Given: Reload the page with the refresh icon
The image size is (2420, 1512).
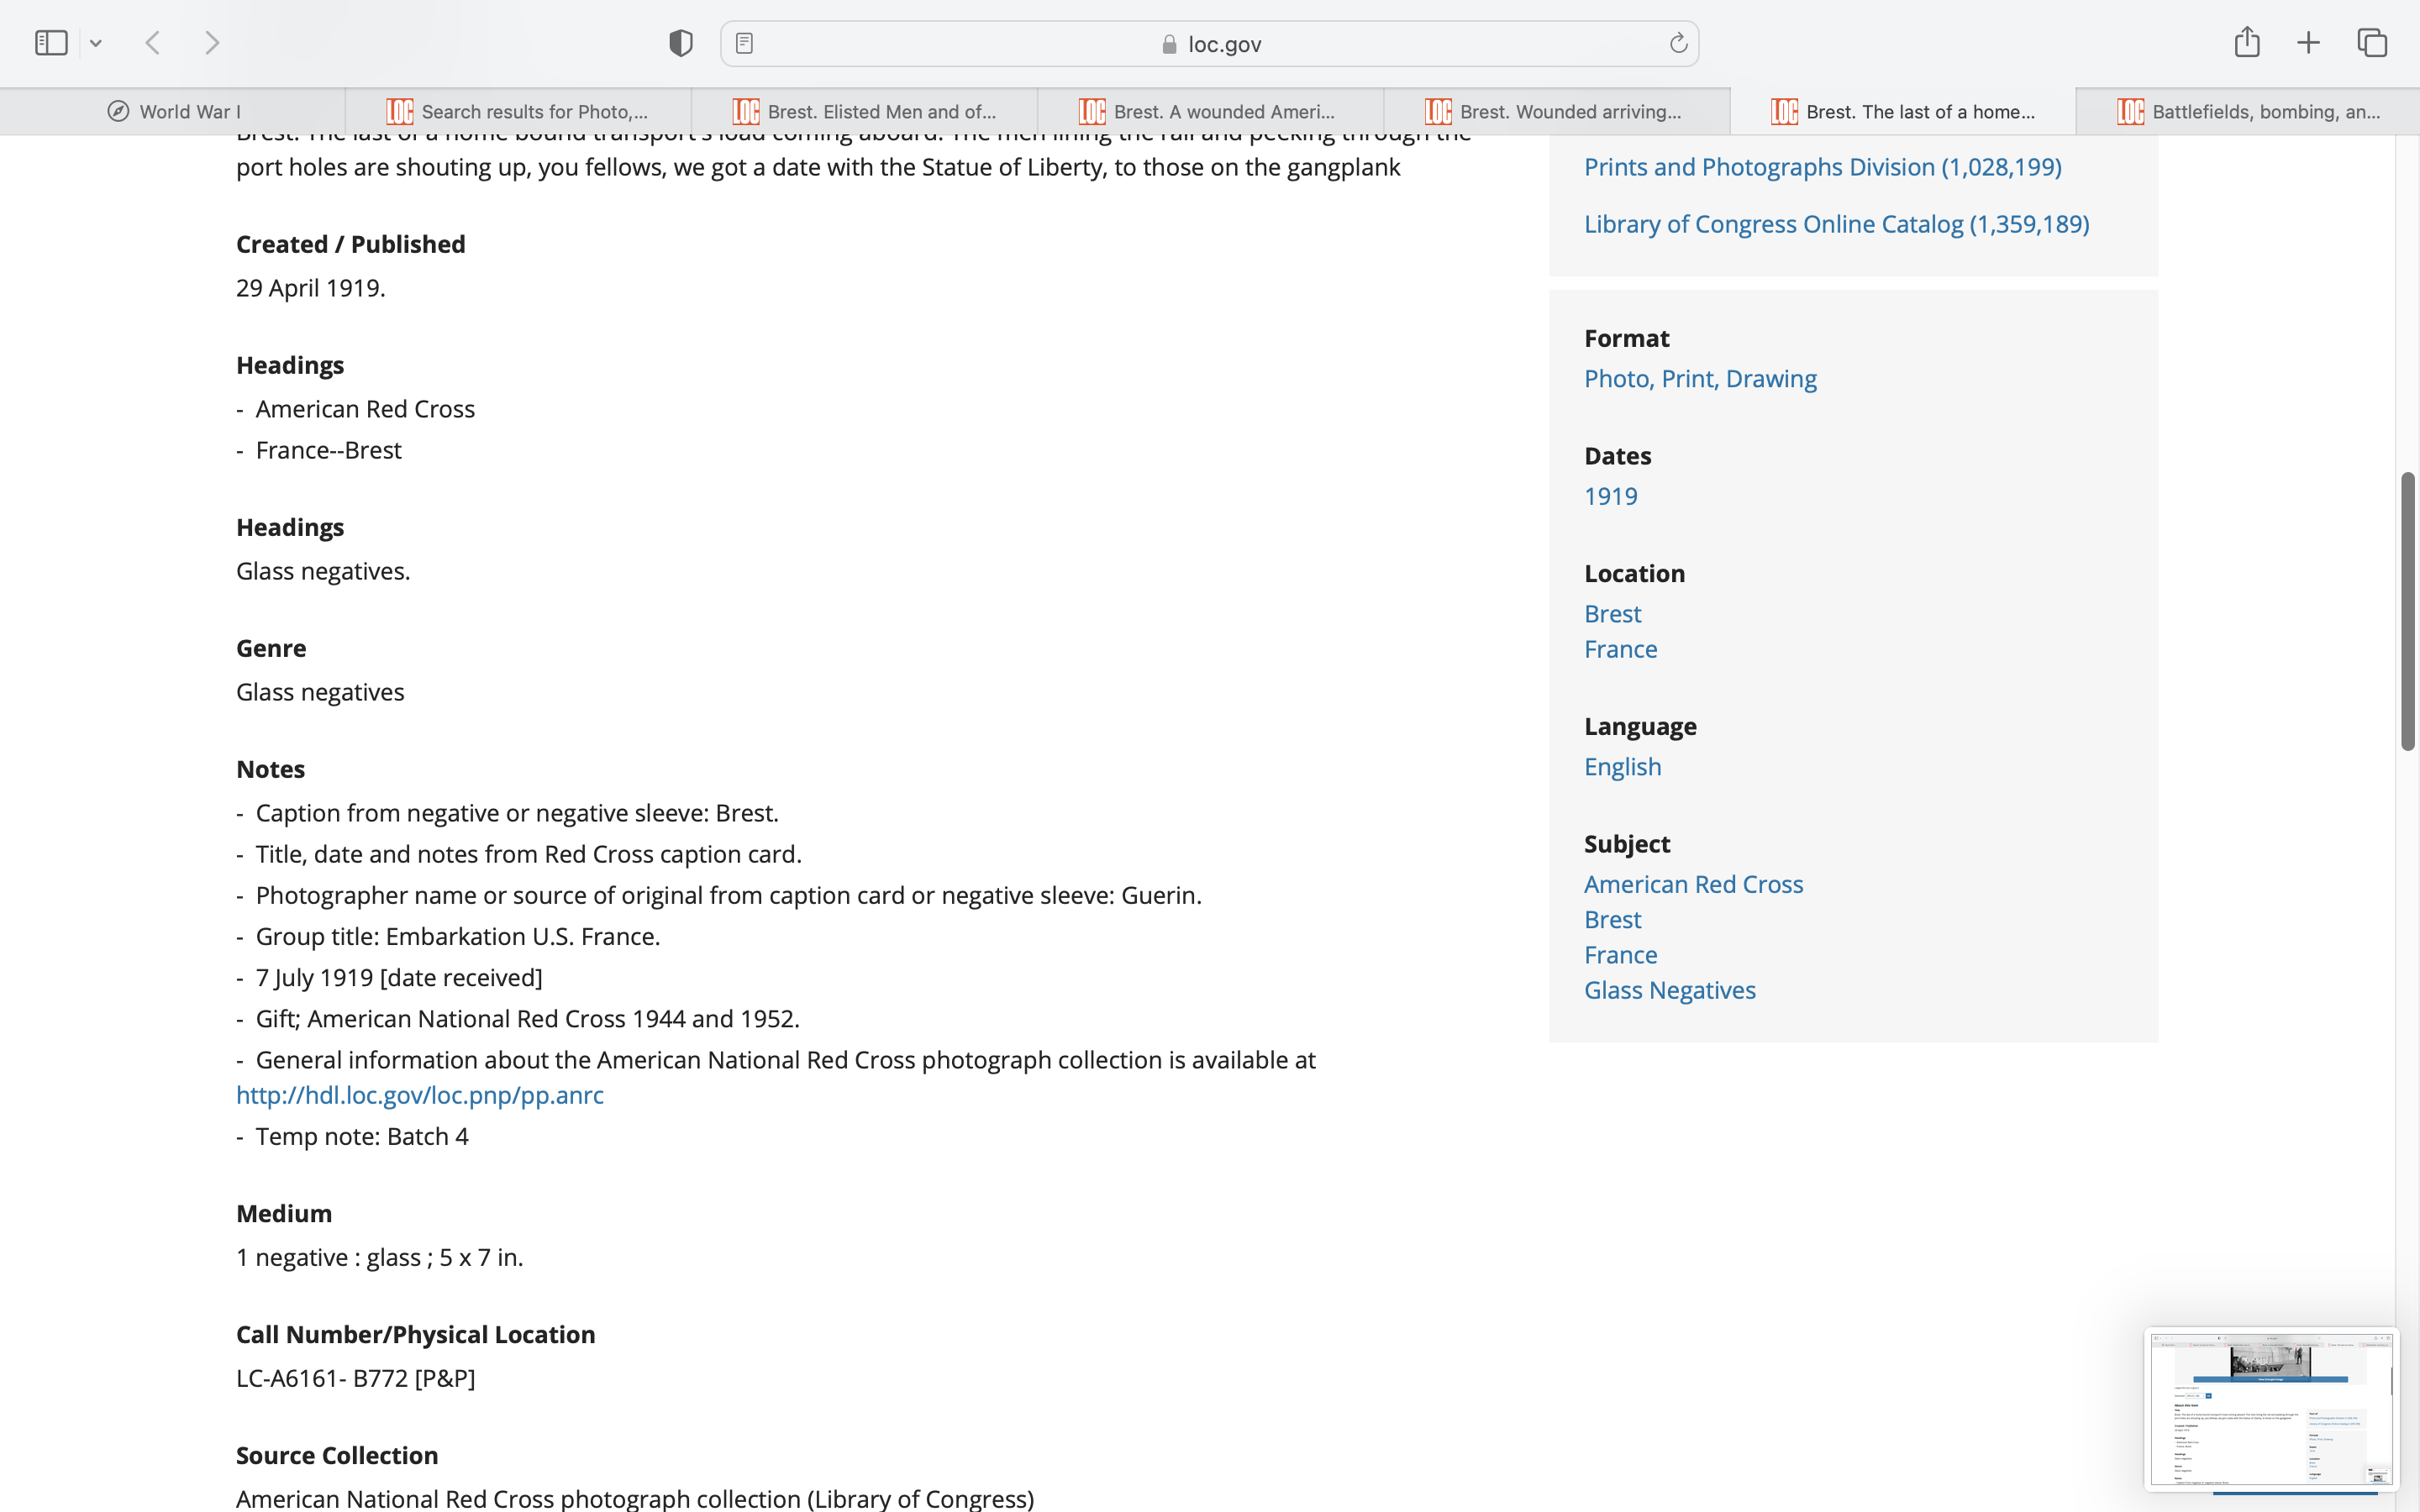Looking at the screenshot, I should click(x=1678, y=43).
